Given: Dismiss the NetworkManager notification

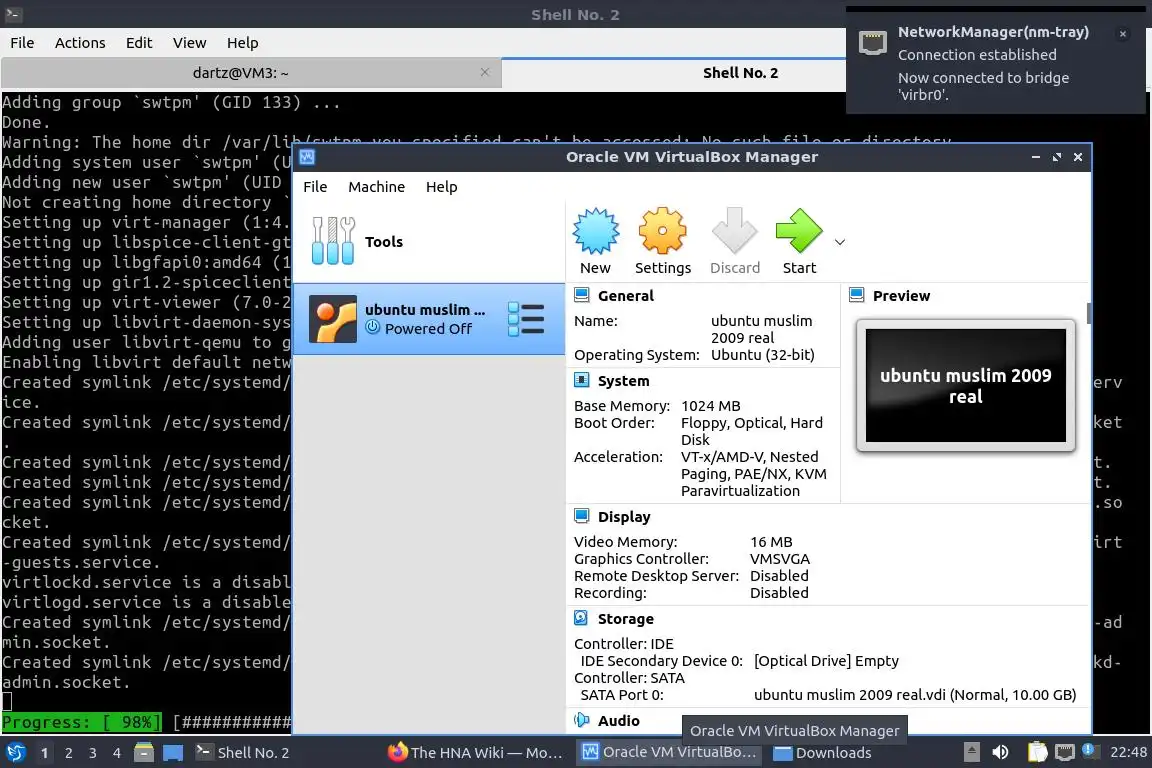Looking at the screenshot, I should tap(1123, 34).
